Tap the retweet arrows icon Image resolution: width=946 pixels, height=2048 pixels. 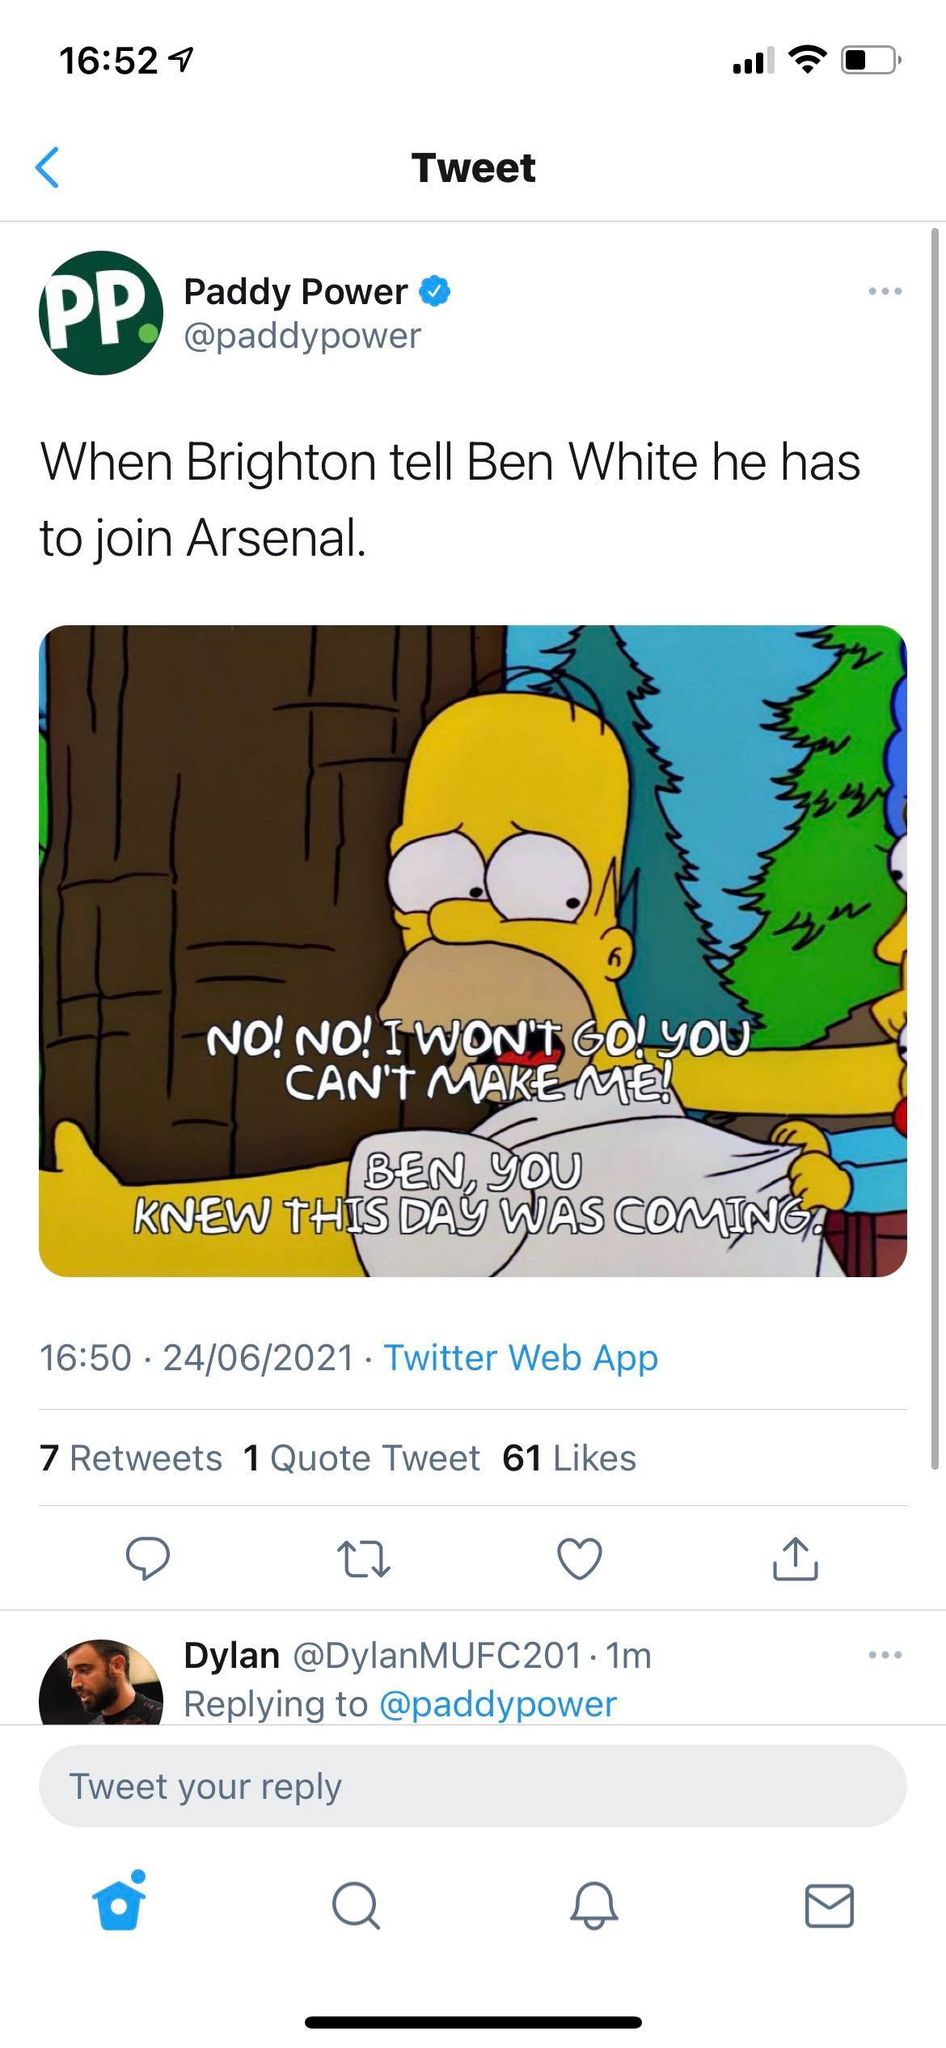363,1559
